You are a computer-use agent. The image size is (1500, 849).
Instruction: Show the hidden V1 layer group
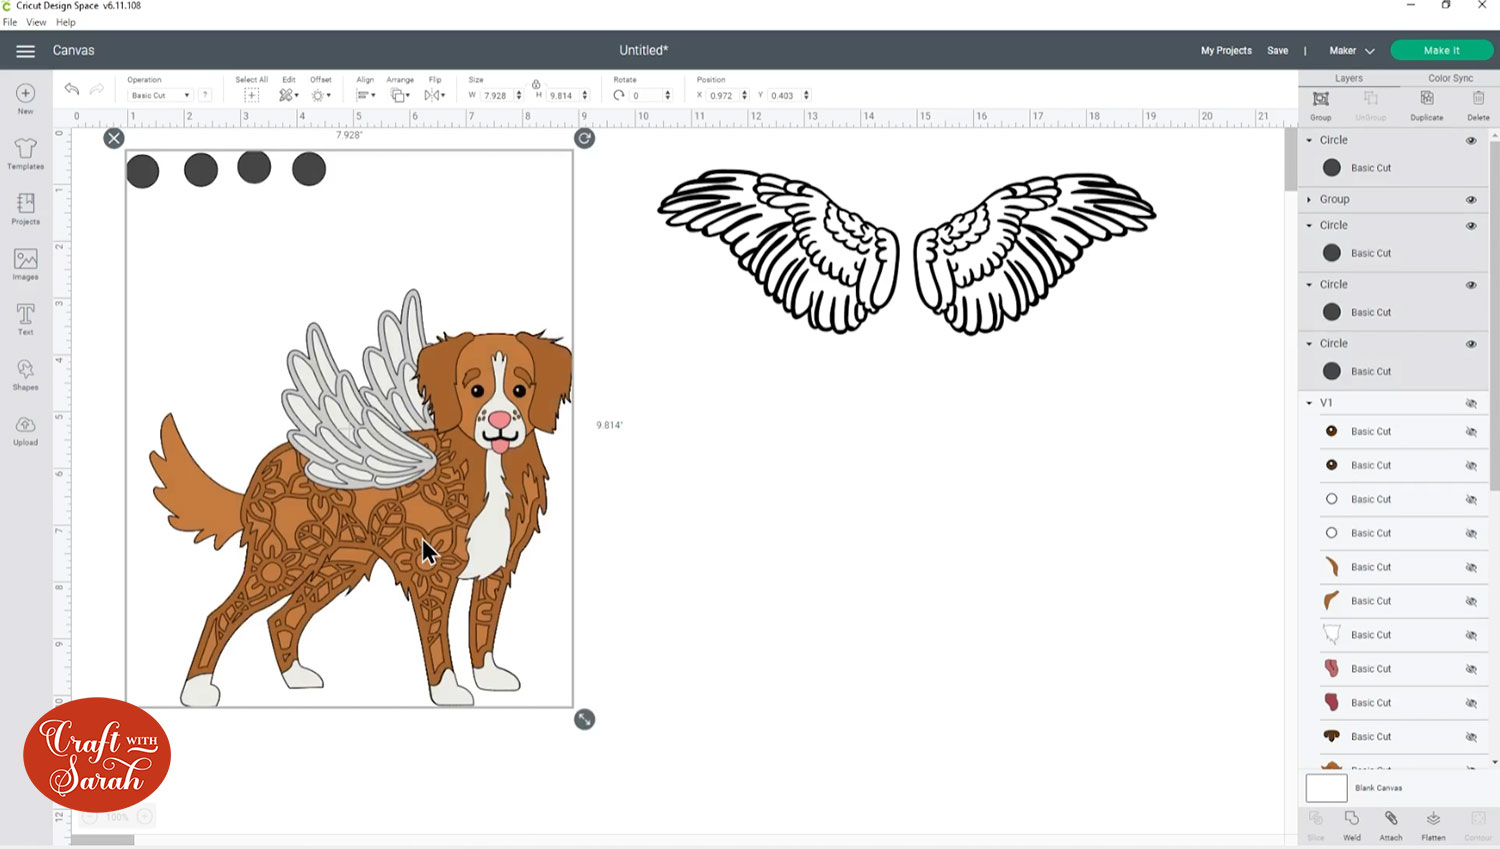(x=1471, y=403)
